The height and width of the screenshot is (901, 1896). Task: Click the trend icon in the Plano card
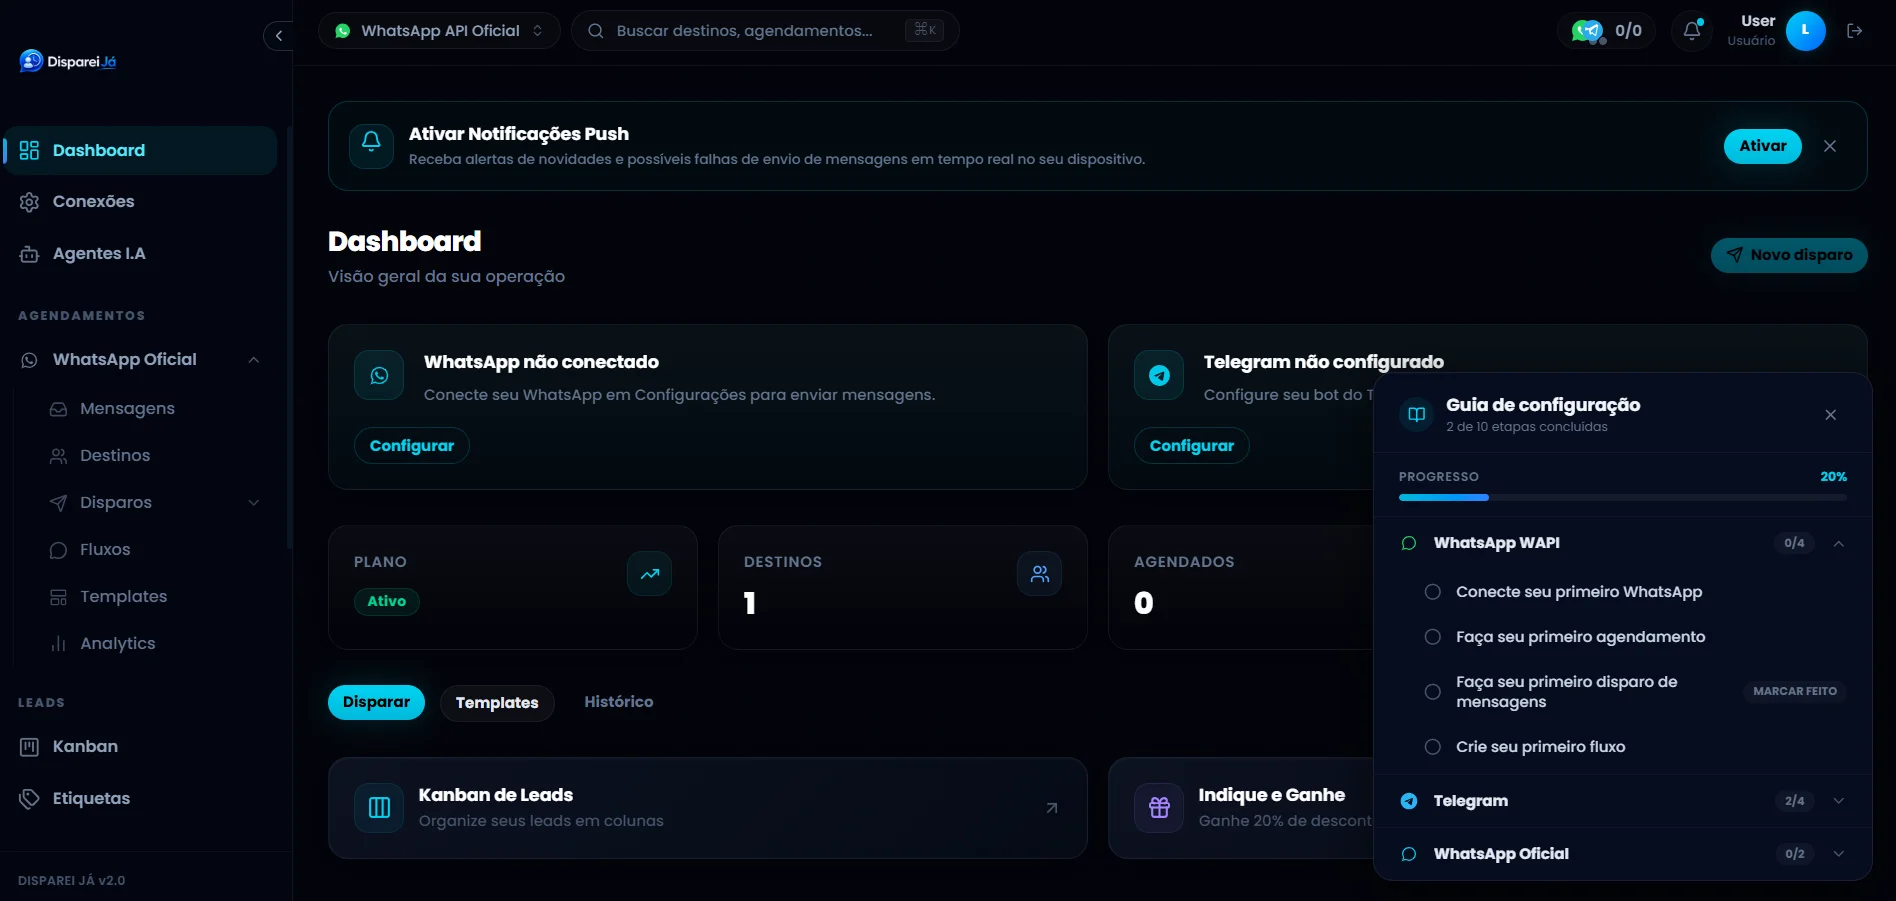(650, 574)
